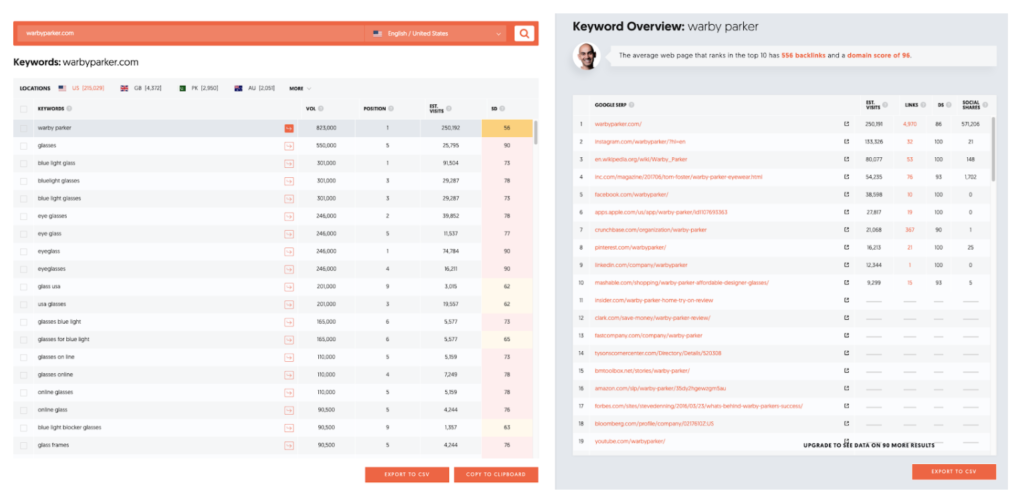
Task: Open external link icon for inc.com result
Action: (846, 176)
